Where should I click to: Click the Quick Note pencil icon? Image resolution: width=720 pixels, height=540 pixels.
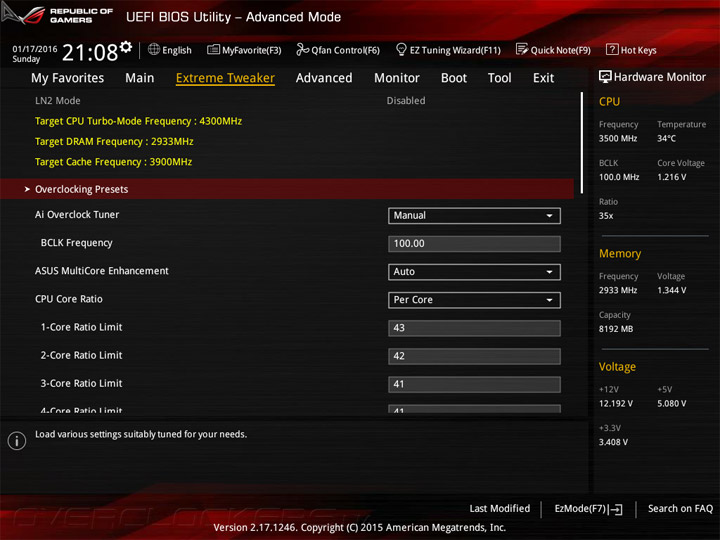click(522, 50)
